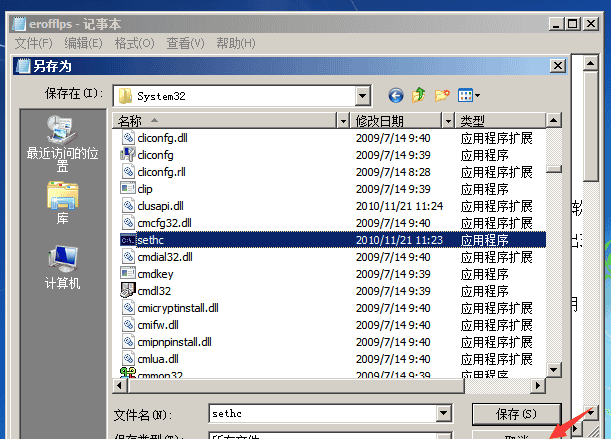This screenshot has width=611, height=439.
Task: Click the Notepad window scroll-up arrow
Action: (x=591, y=63)
